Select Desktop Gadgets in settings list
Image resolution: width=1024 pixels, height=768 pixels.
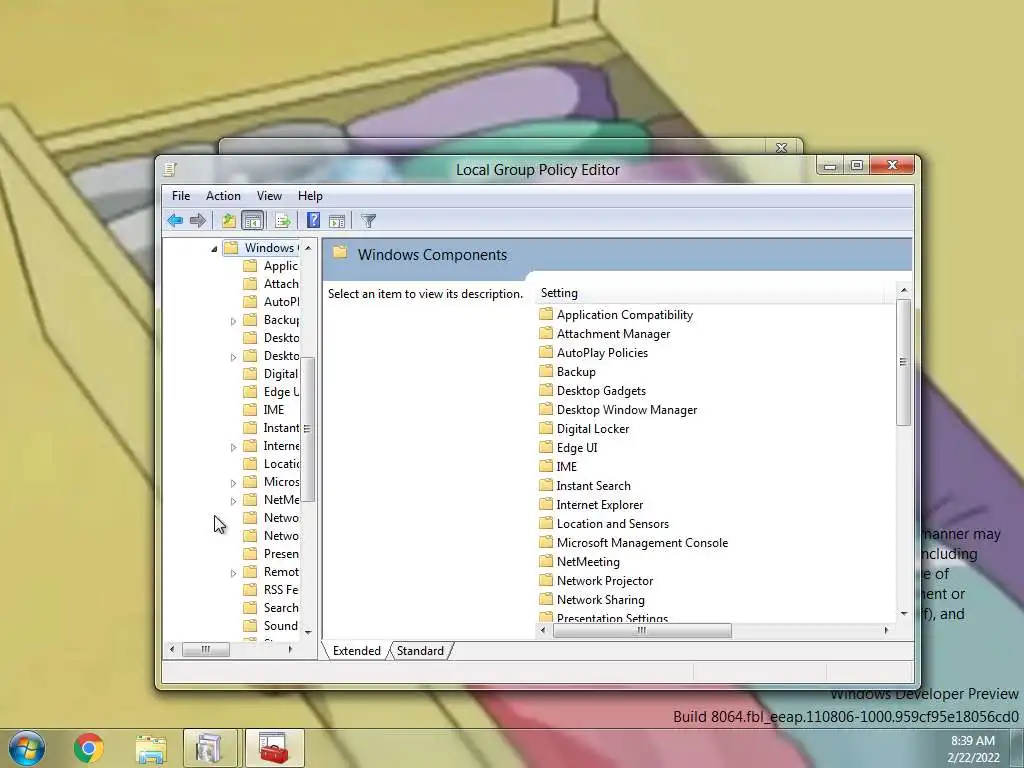[592, 391]
